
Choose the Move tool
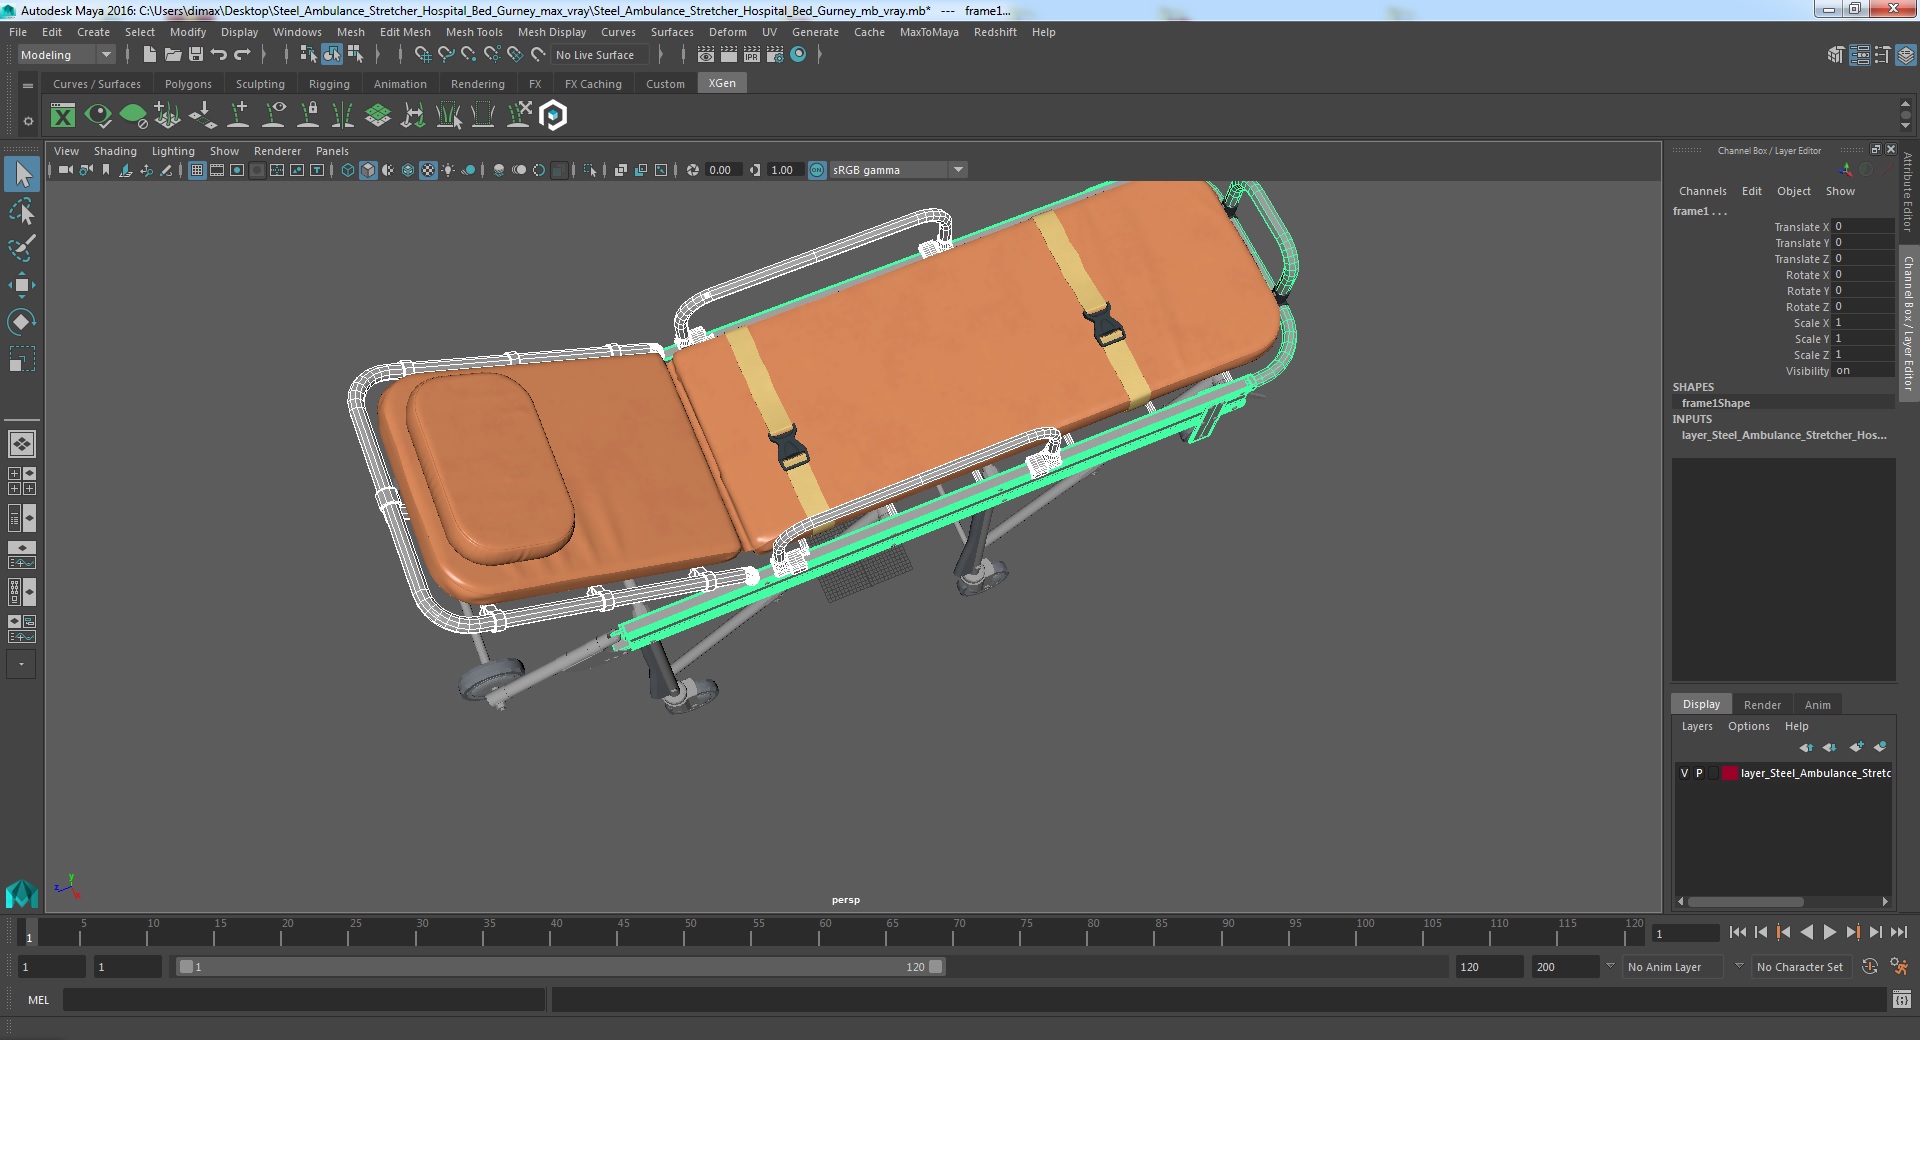click(x=21, y=285)
